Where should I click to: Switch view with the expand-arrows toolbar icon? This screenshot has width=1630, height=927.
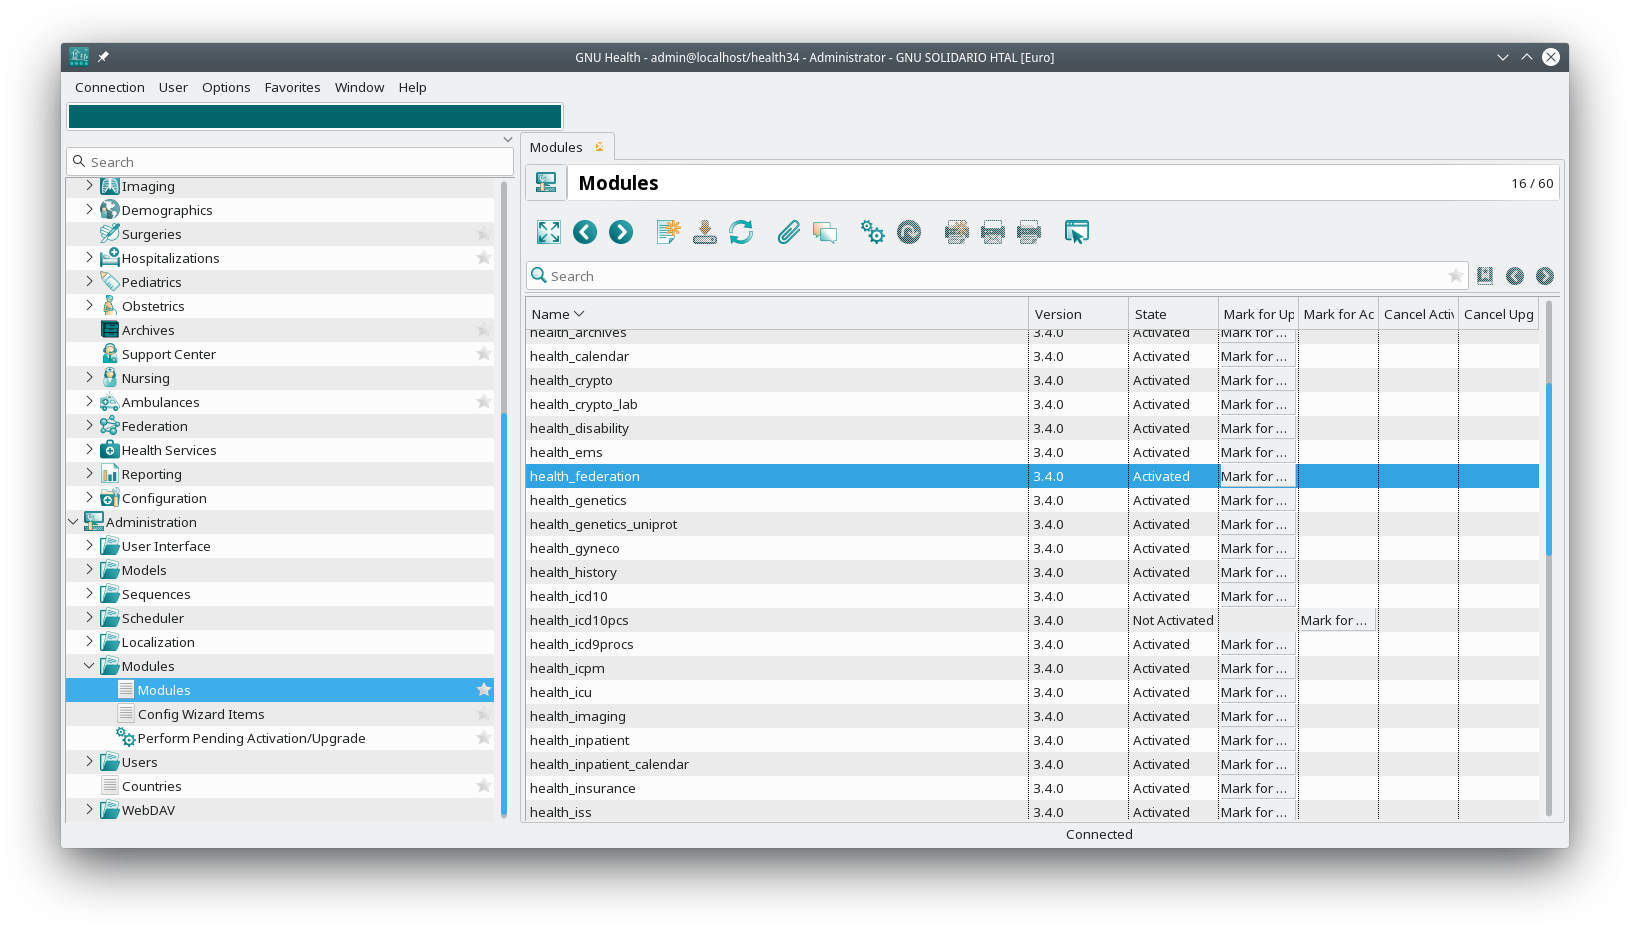549,232
